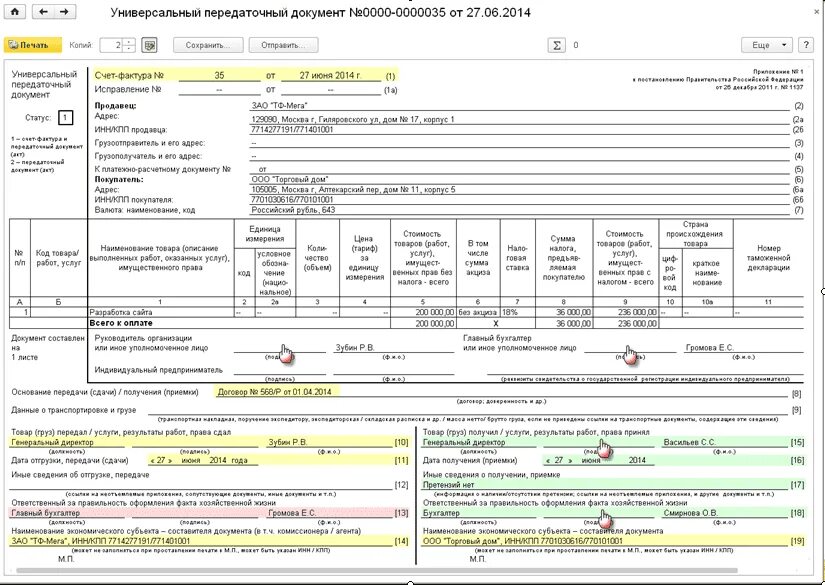Select Претензий нет text

click(448, 485)
